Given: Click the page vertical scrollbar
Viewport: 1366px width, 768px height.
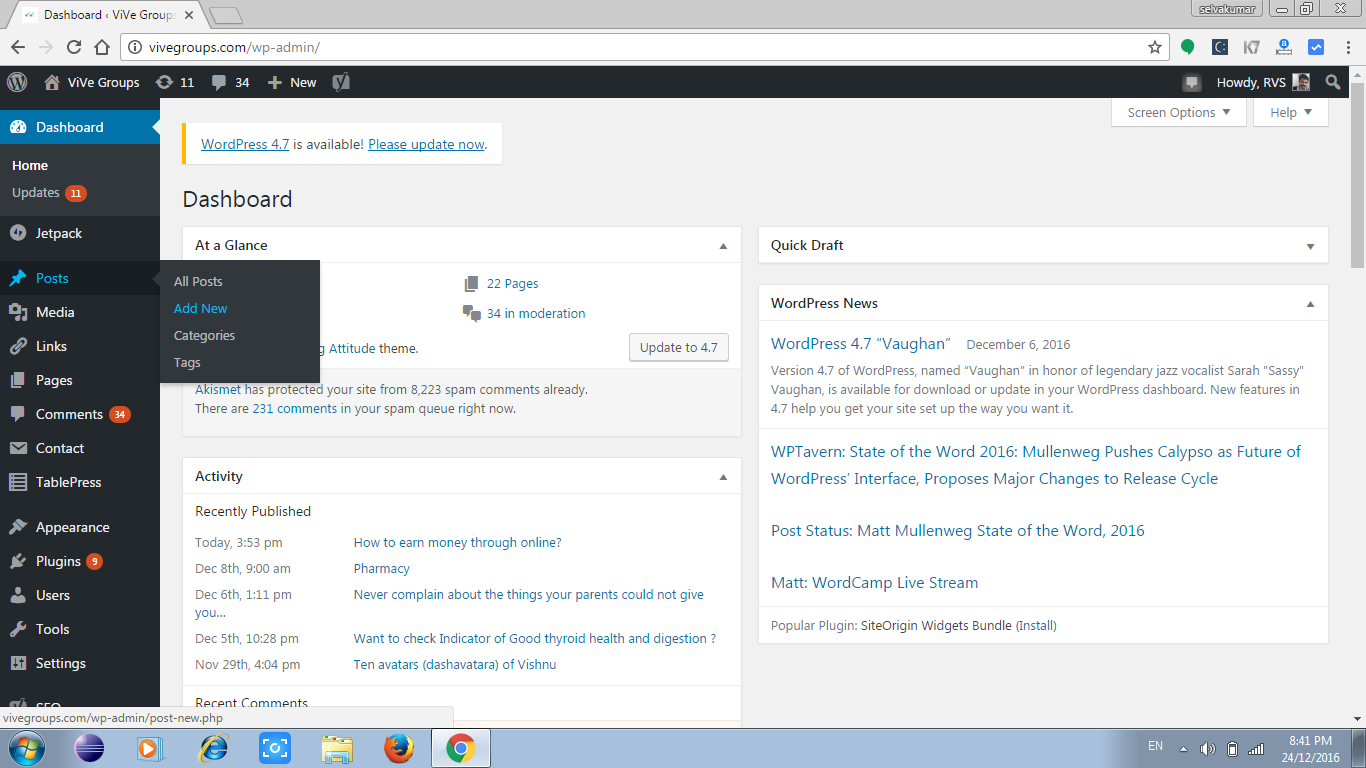Looking at the screenshot, I should coord(1357,175).
